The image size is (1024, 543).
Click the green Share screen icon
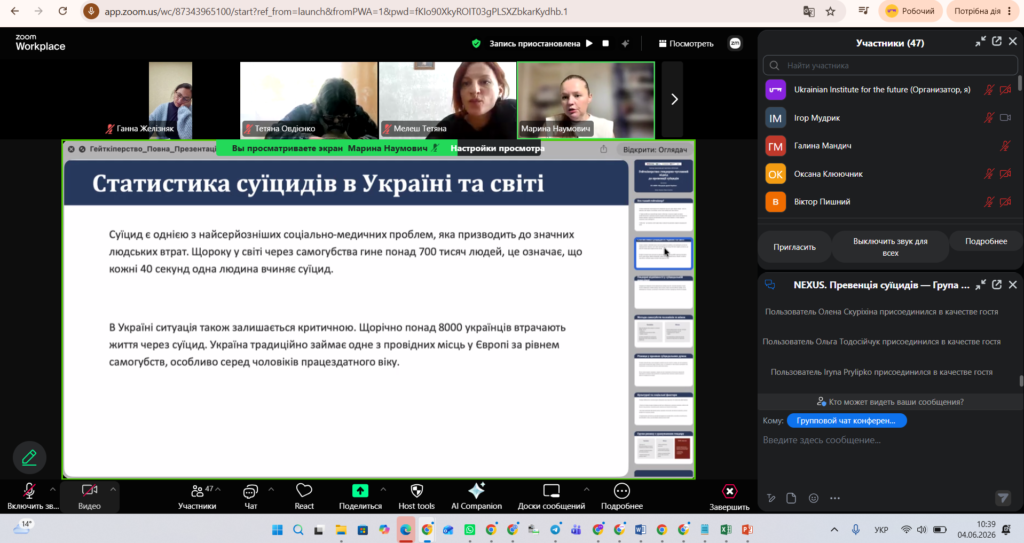tap(360, 491)
